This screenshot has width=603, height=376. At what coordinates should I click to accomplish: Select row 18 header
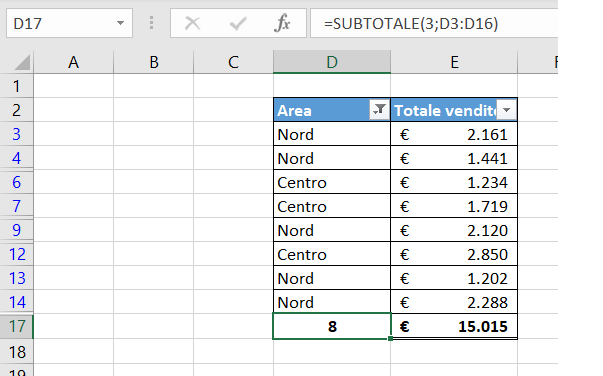pos(17,351)
